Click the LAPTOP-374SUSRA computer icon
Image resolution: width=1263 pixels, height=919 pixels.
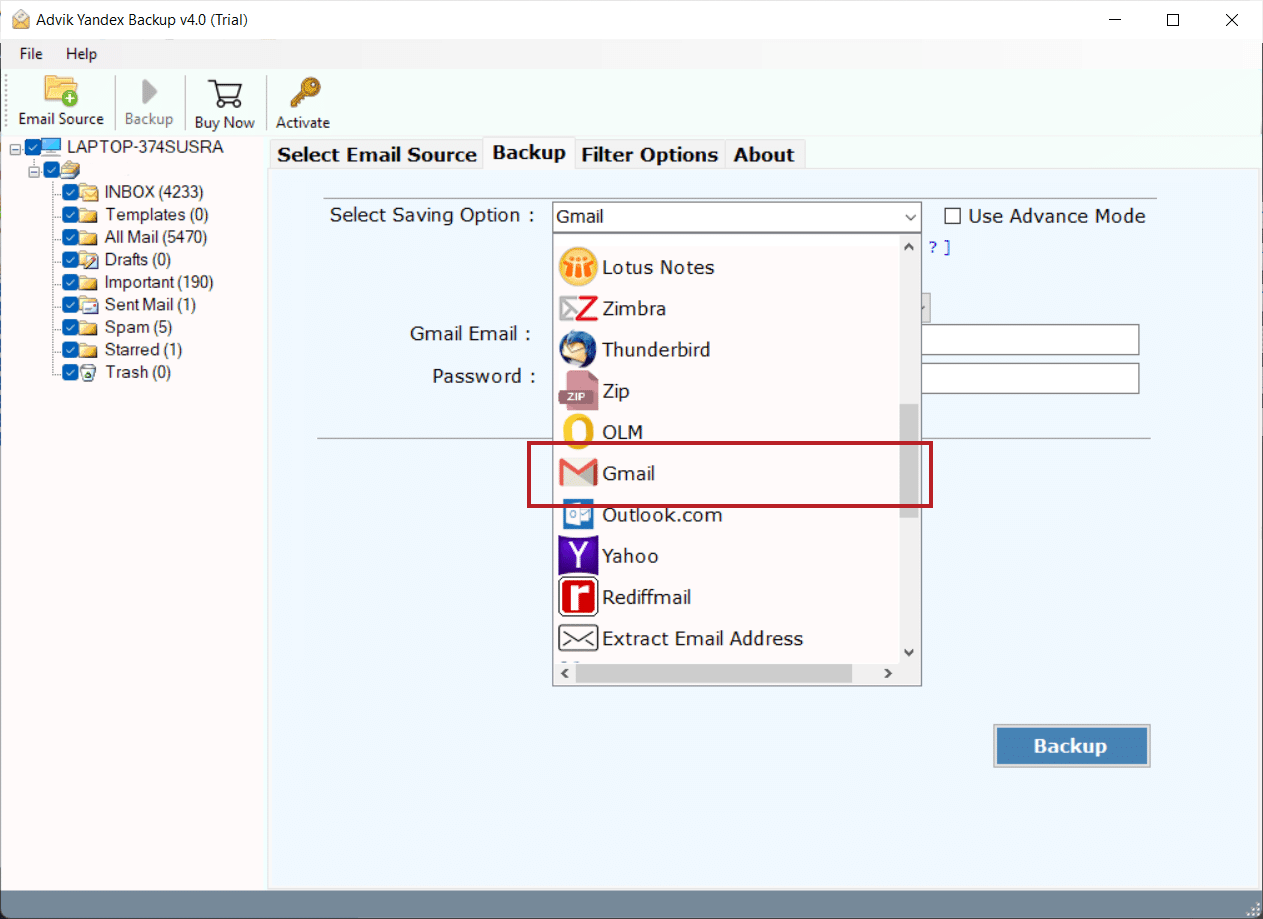pos(51,147)
